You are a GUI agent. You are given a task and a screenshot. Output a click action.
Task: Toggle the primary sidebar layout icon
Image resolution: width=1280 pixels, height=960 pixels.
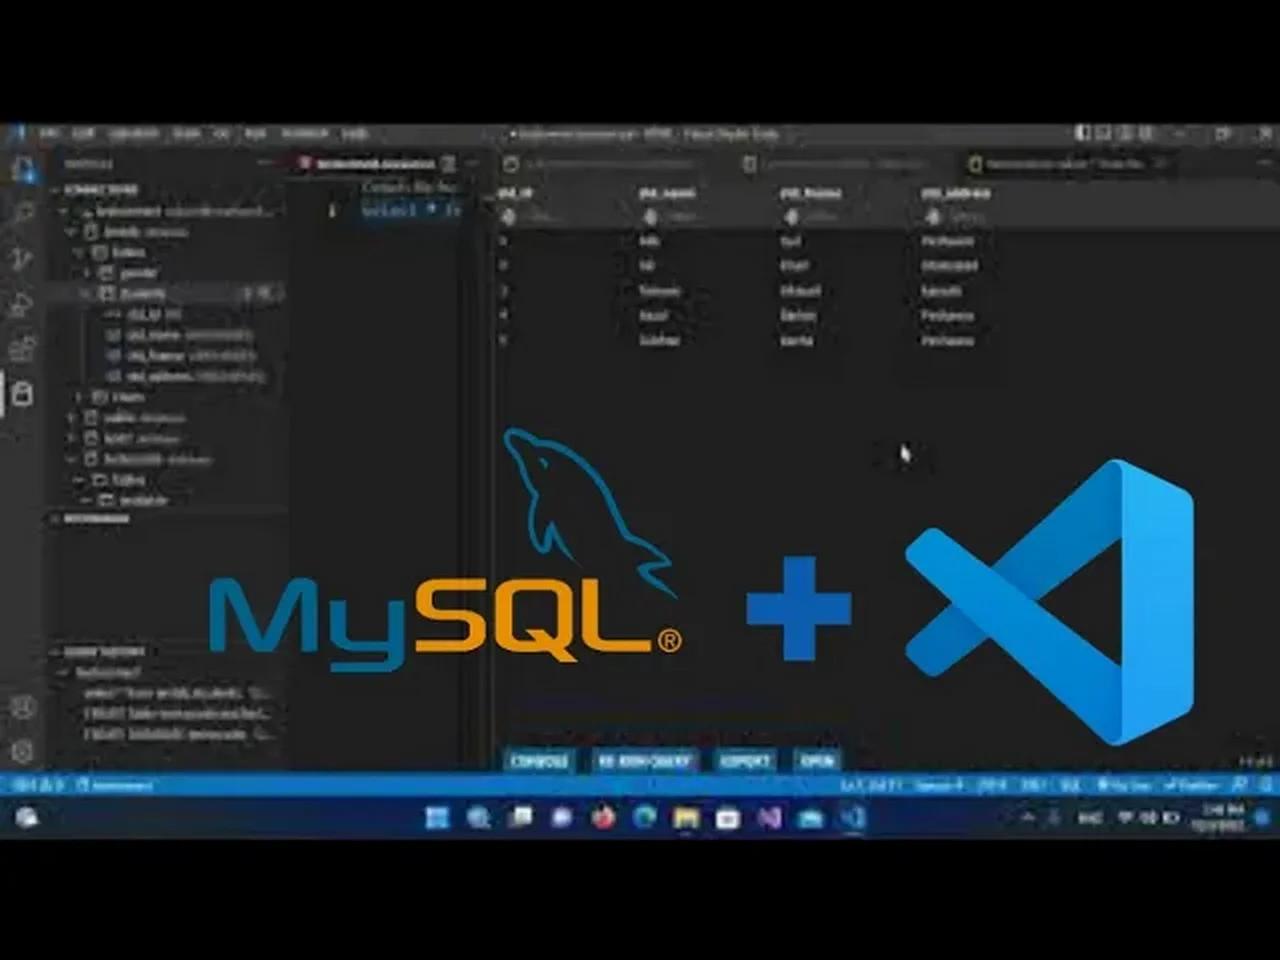coord(1083,133)
